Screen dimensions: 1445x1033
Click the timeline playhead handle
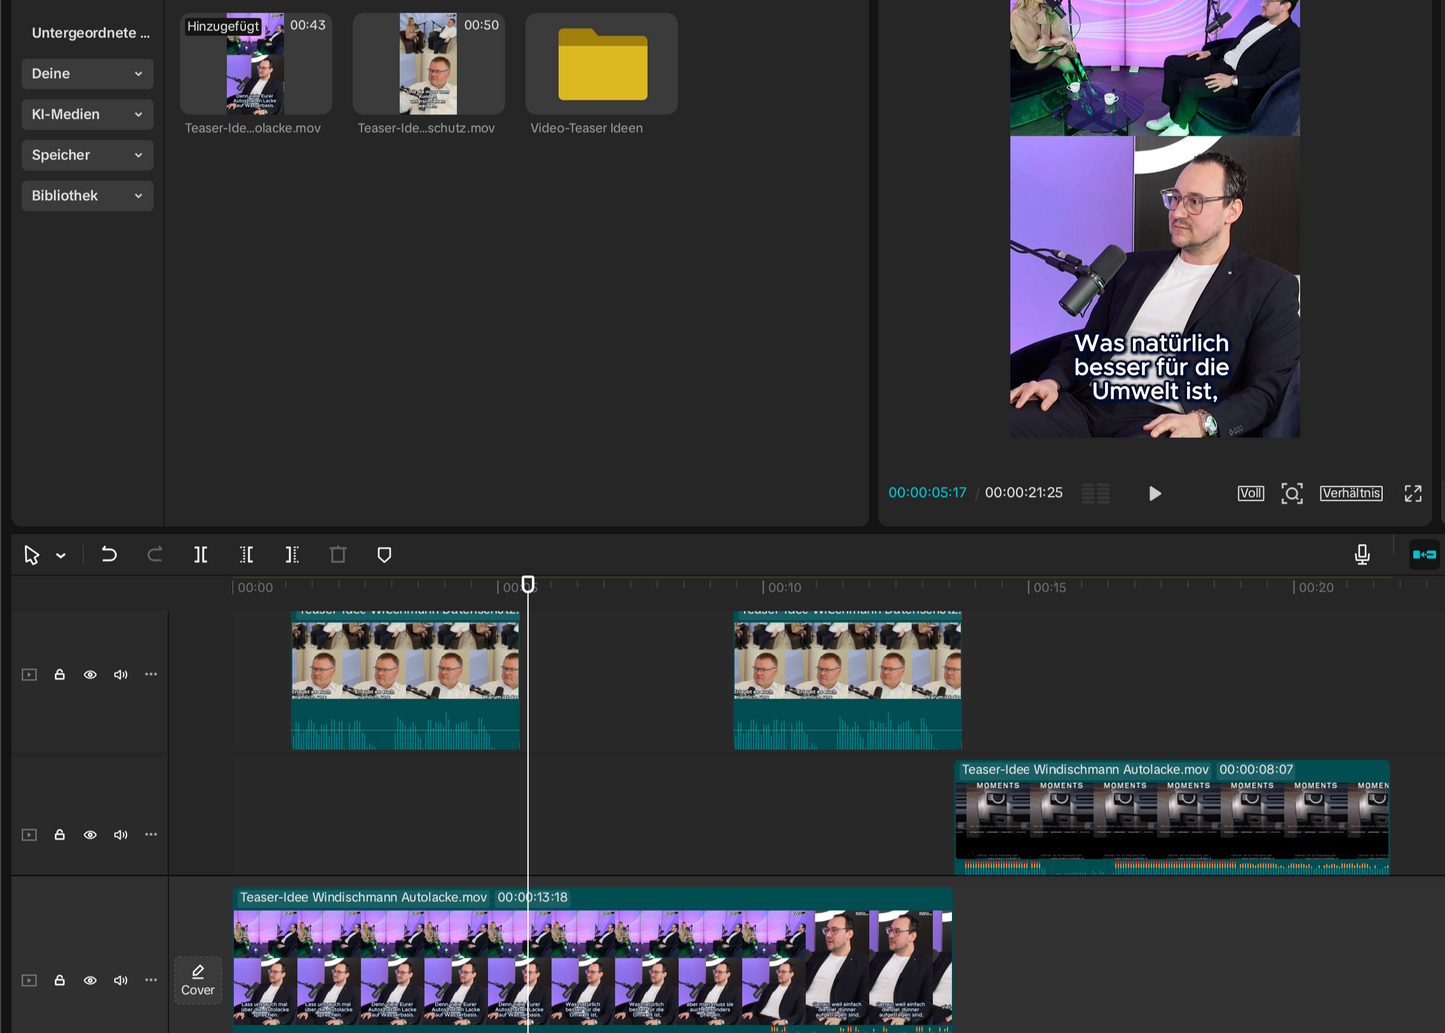click(528, 584)
